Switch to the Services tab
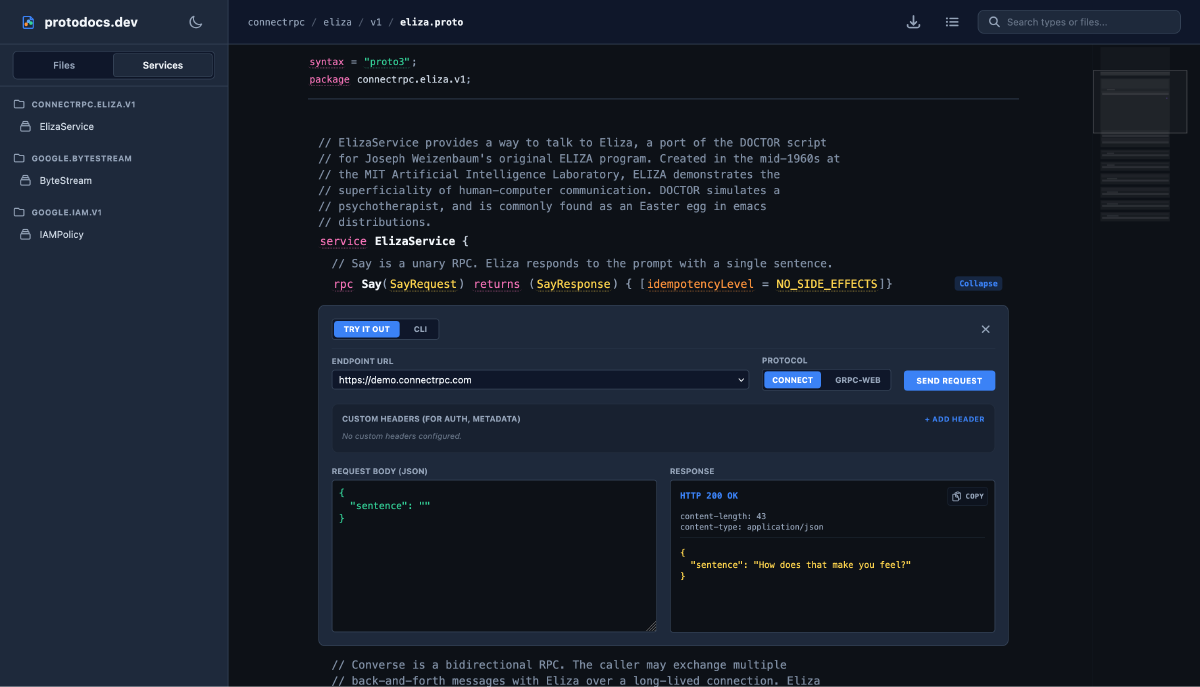This screenshot has height=687, width=1200. [x=163, y=65]
